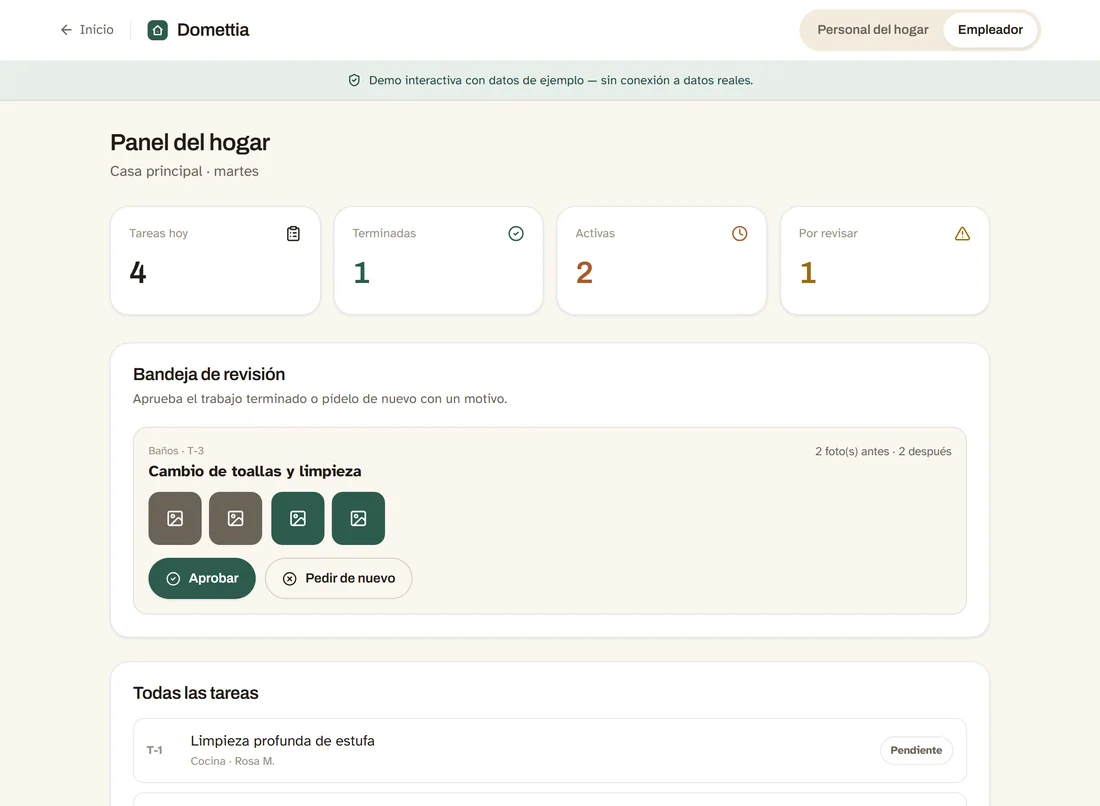Approve the task with the Aprobar button

[202, 578]
